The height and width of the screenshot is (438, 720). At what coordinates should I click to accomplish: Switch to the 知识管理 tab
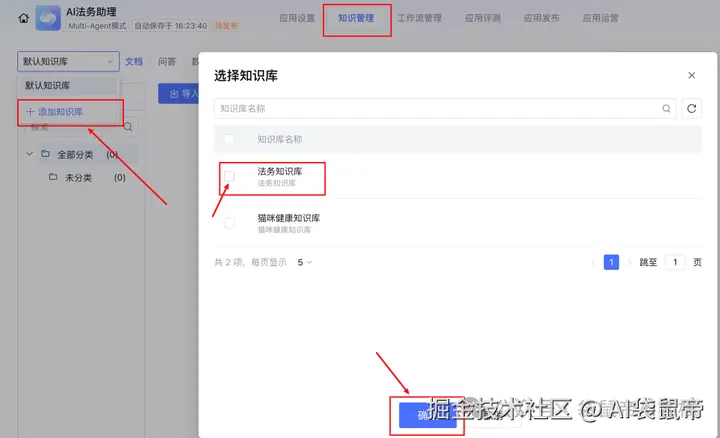pos(356,18)
